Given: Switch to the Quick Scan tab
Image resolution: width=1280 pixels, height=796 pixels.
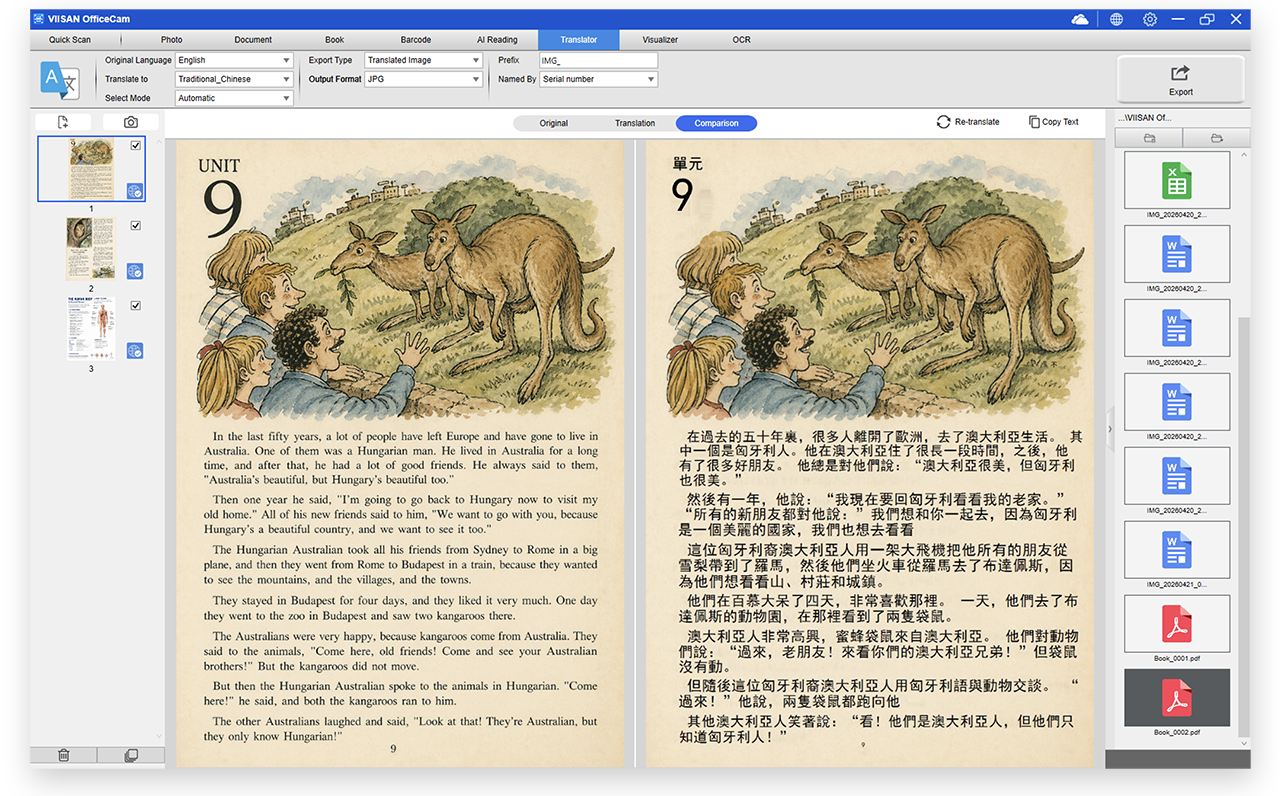Looking at the screenshot, I should 70,40.
